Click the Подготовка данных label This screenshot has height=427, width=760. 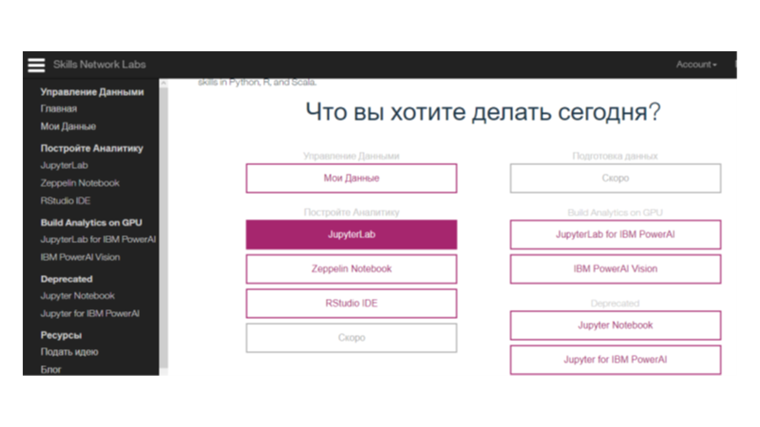point(615,156)
